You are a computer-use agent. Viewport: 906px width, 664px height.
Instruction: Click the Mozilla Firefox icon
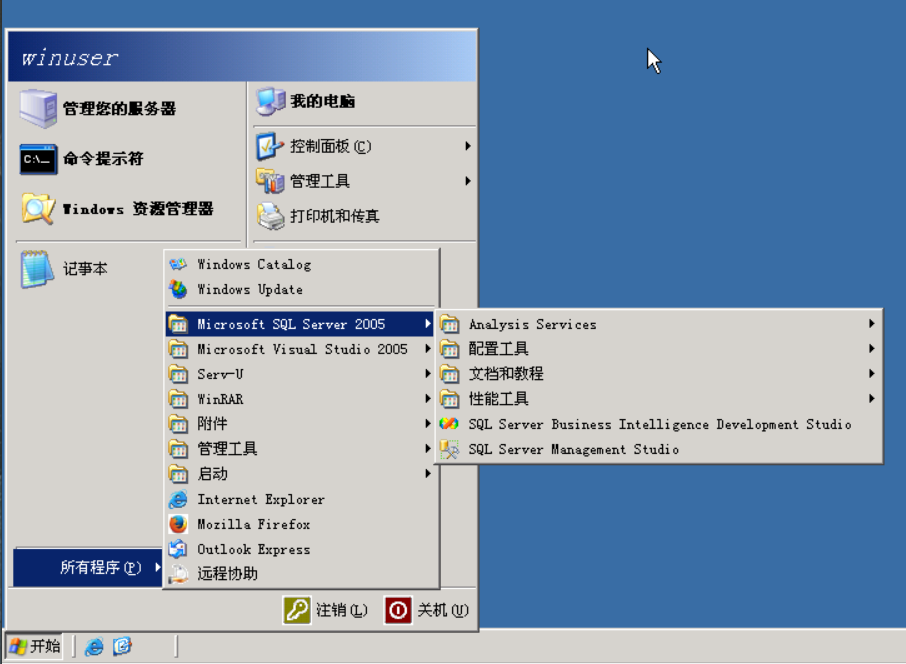tap(179, 524)
